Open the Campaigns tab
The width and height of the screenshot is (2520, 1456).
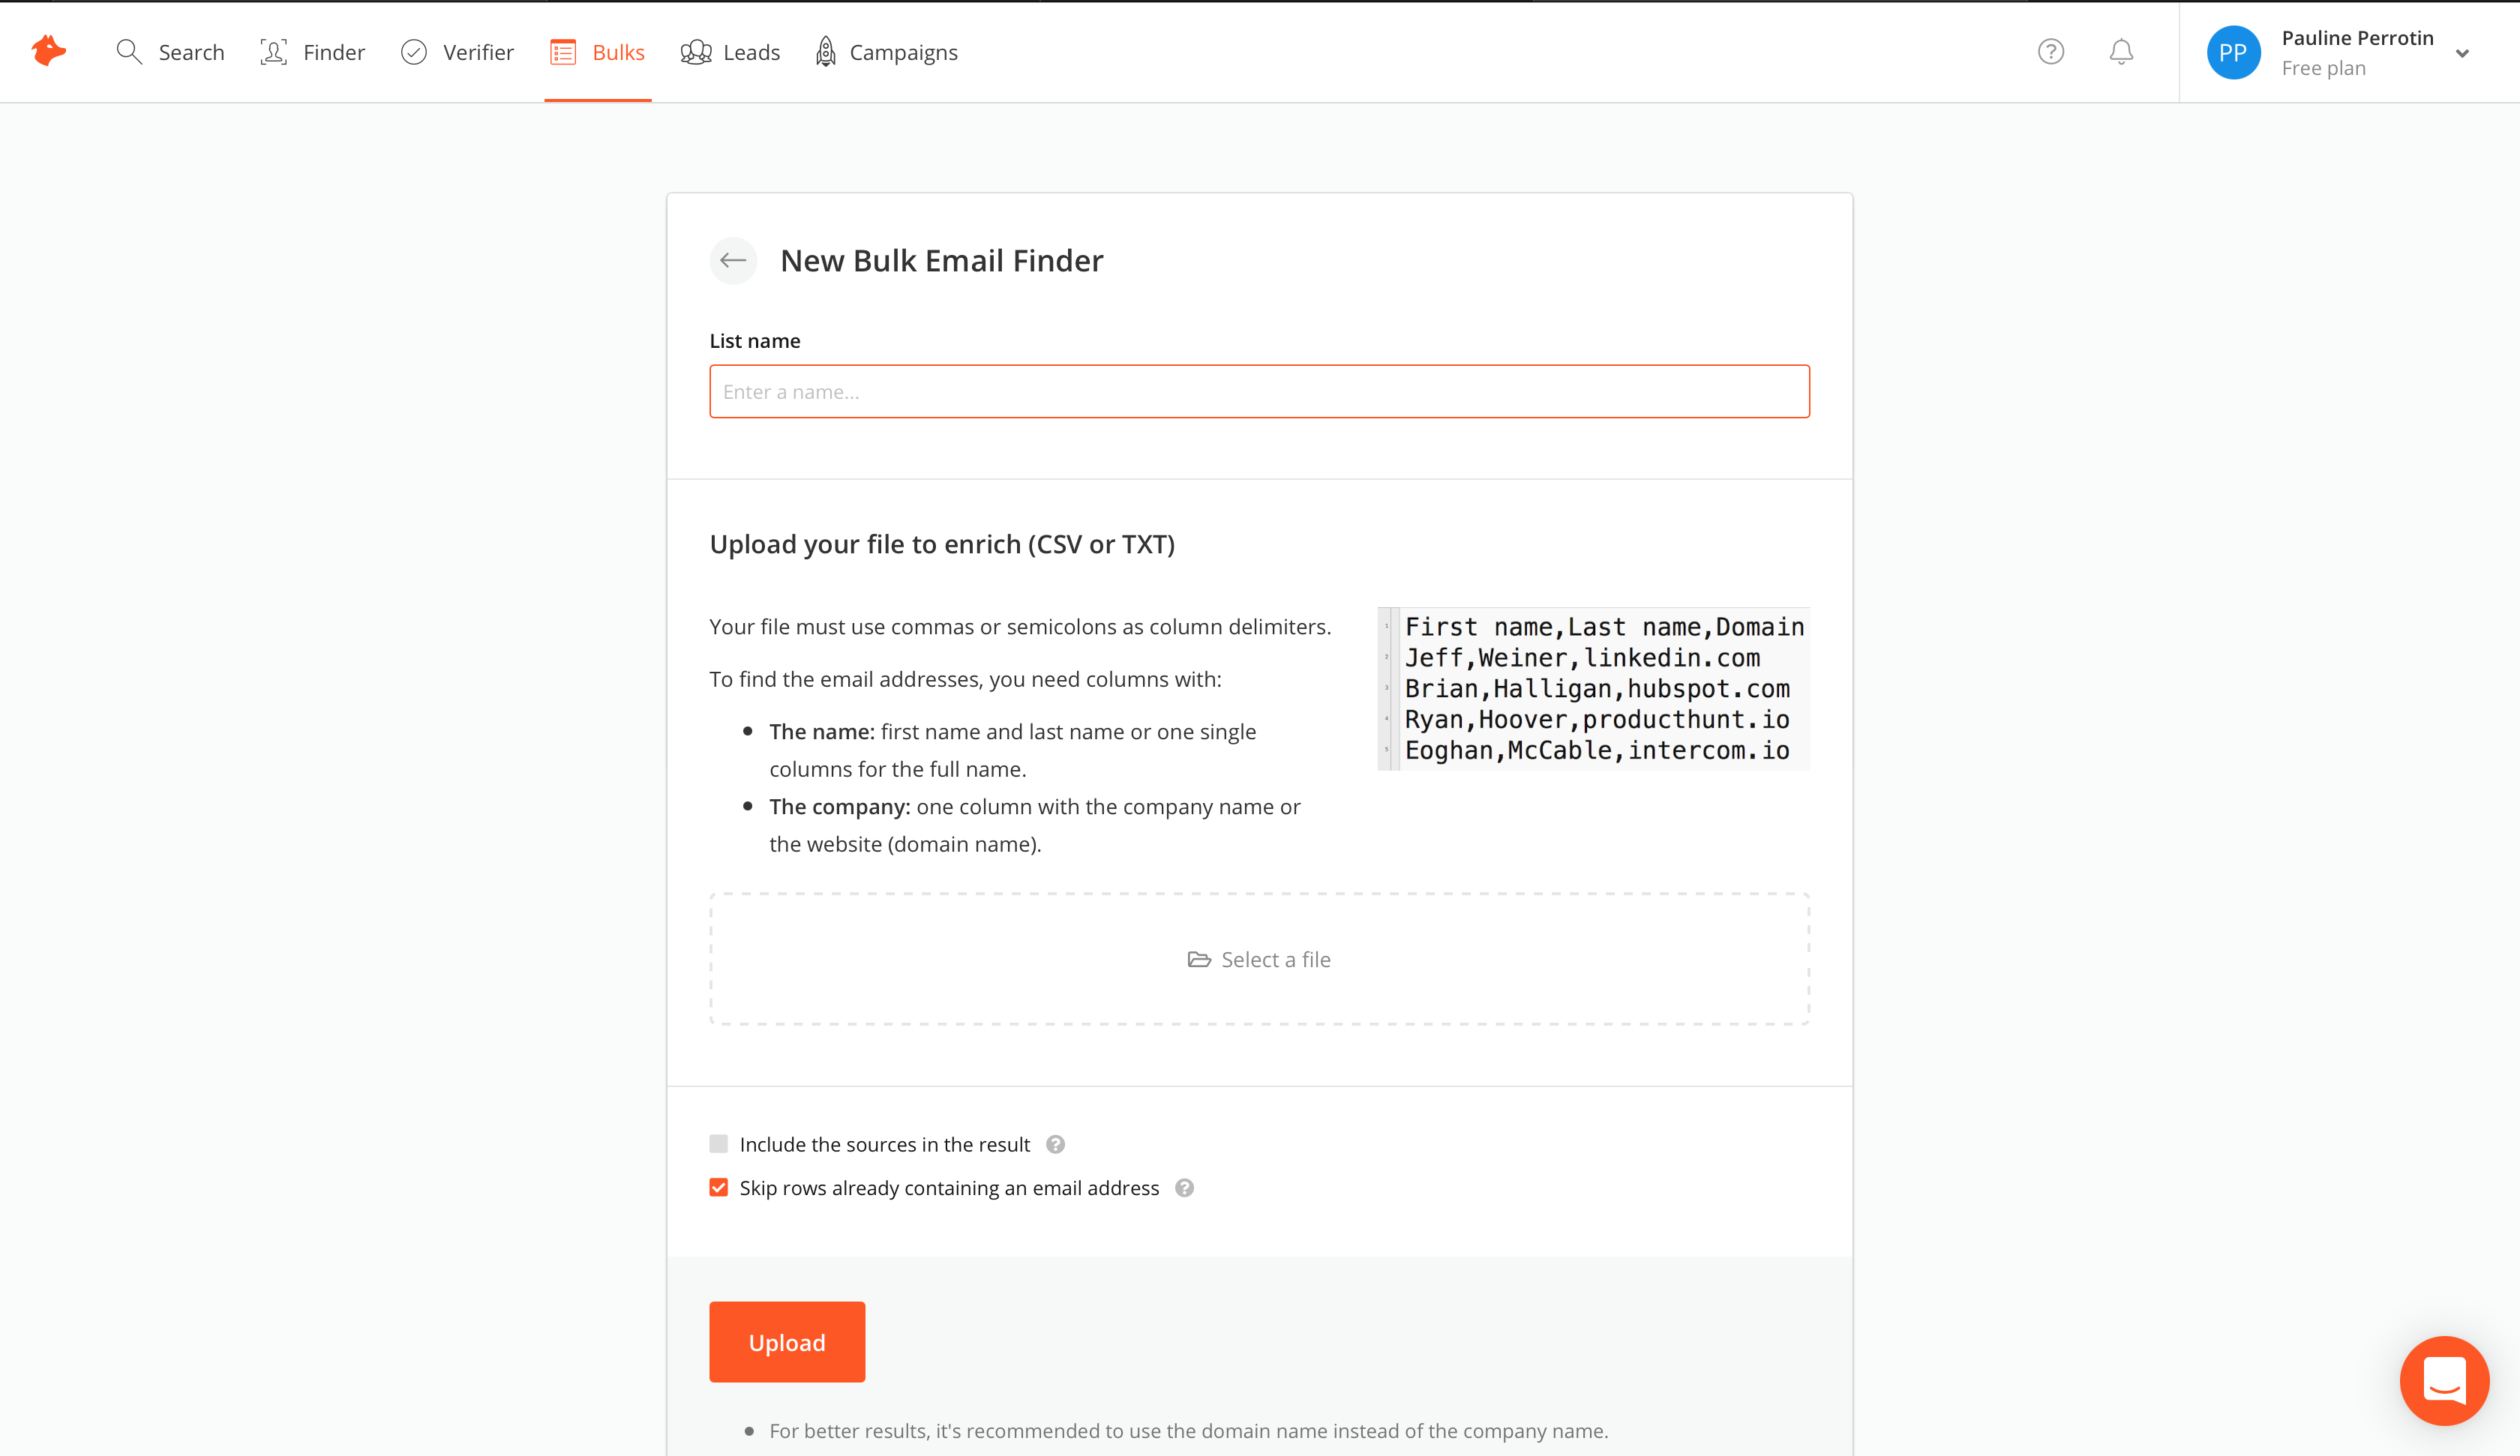coord(886,52)
